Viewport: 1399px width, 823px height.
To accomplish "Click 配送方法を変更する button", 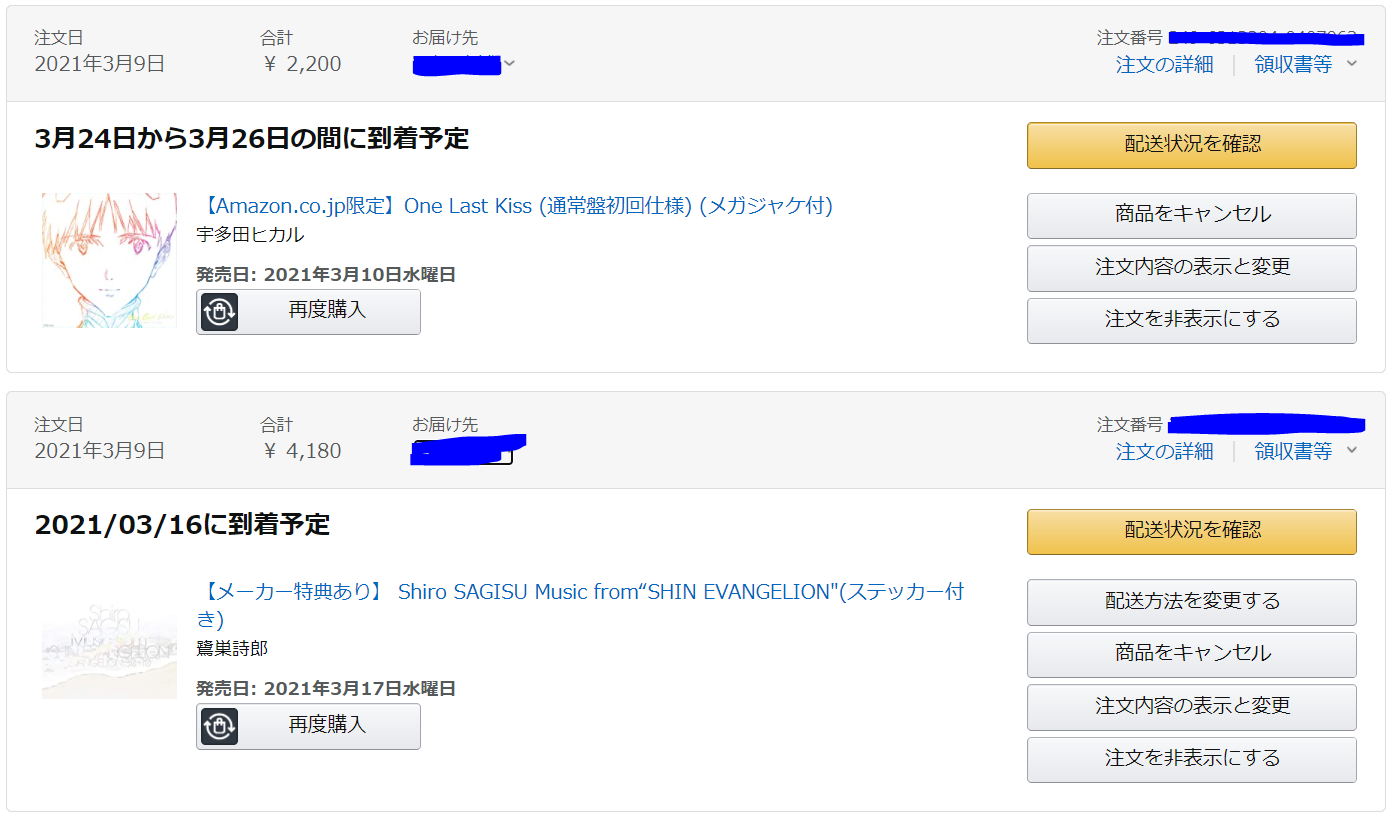I will click(x=1191, y=602).
